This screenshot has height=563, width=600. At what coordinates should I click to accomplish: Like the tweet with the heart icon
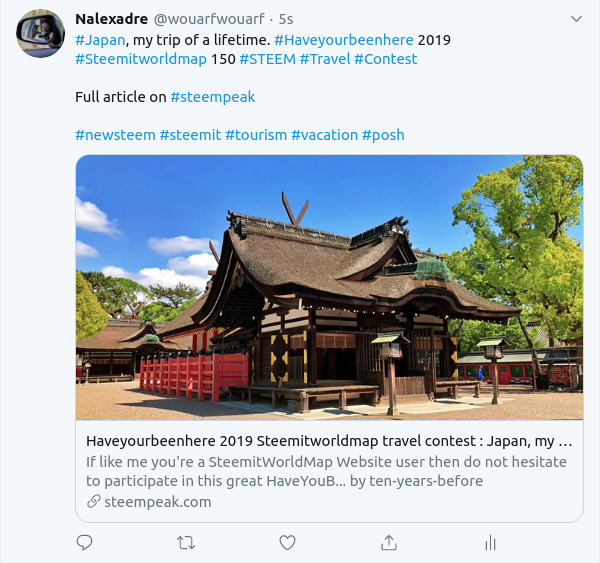287,543
